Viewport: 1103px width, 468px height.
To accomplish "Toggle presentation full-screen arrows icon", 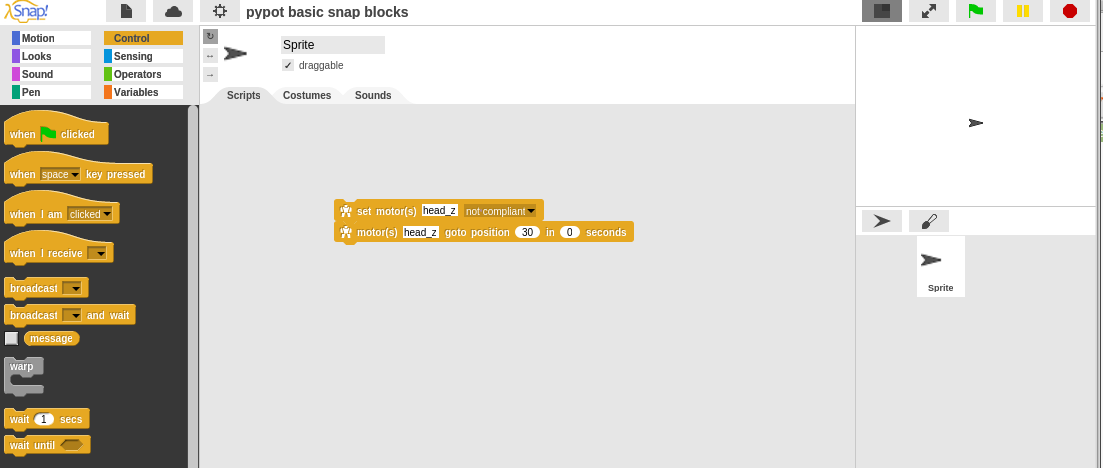I will tap(929, 11).
